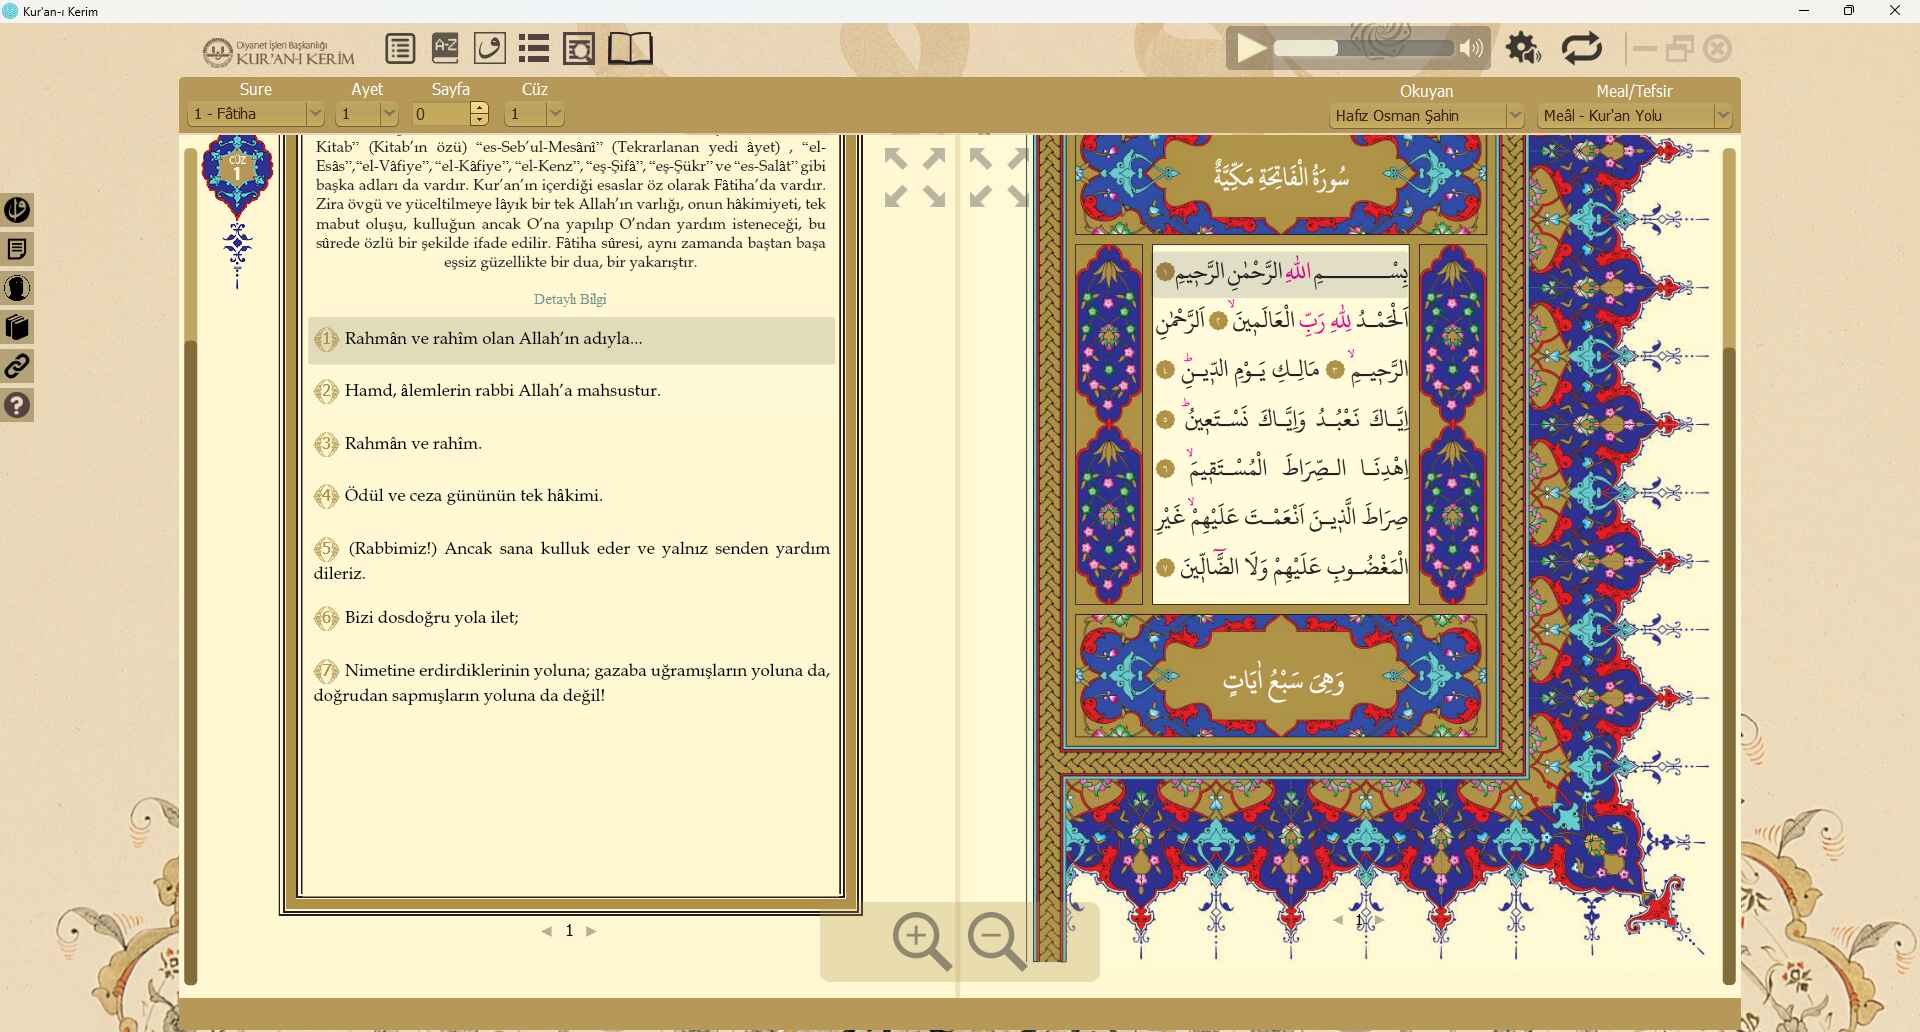Click the page search toolbar icon
The width and height of the screenshot is (1920, 1032).
579,48
